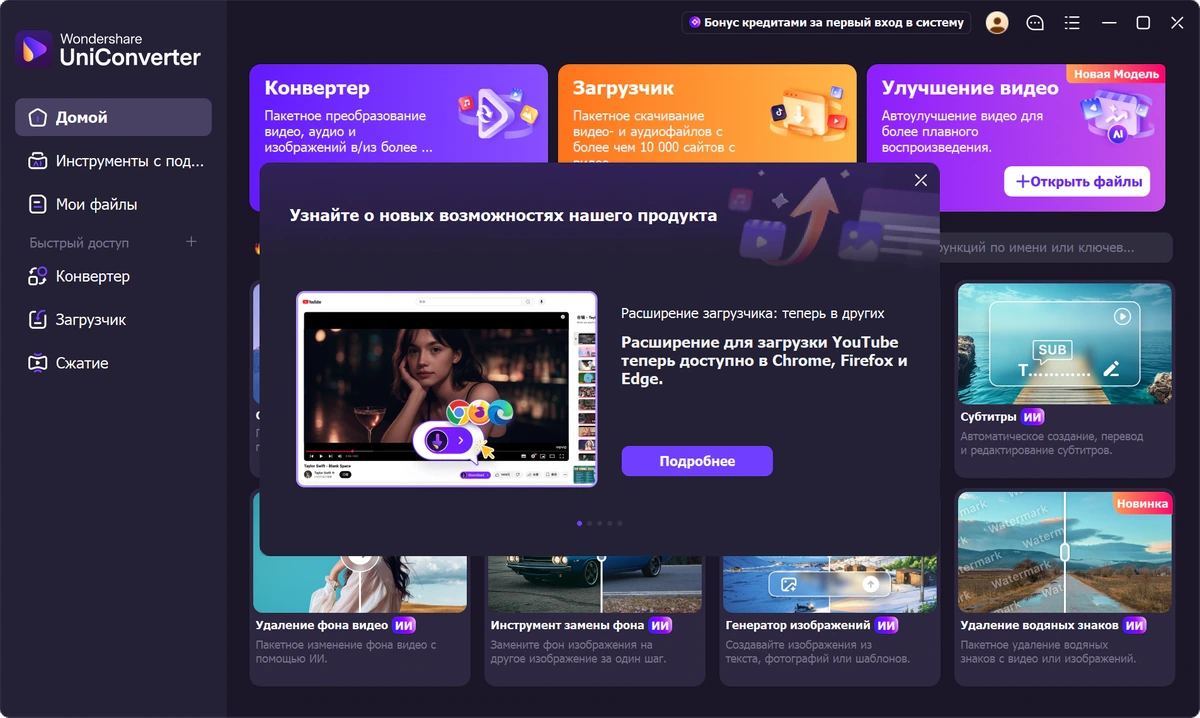Open the hamburger menu in title bar
The height and width of the screenshot is (718, 1200).
point(1072,22)
